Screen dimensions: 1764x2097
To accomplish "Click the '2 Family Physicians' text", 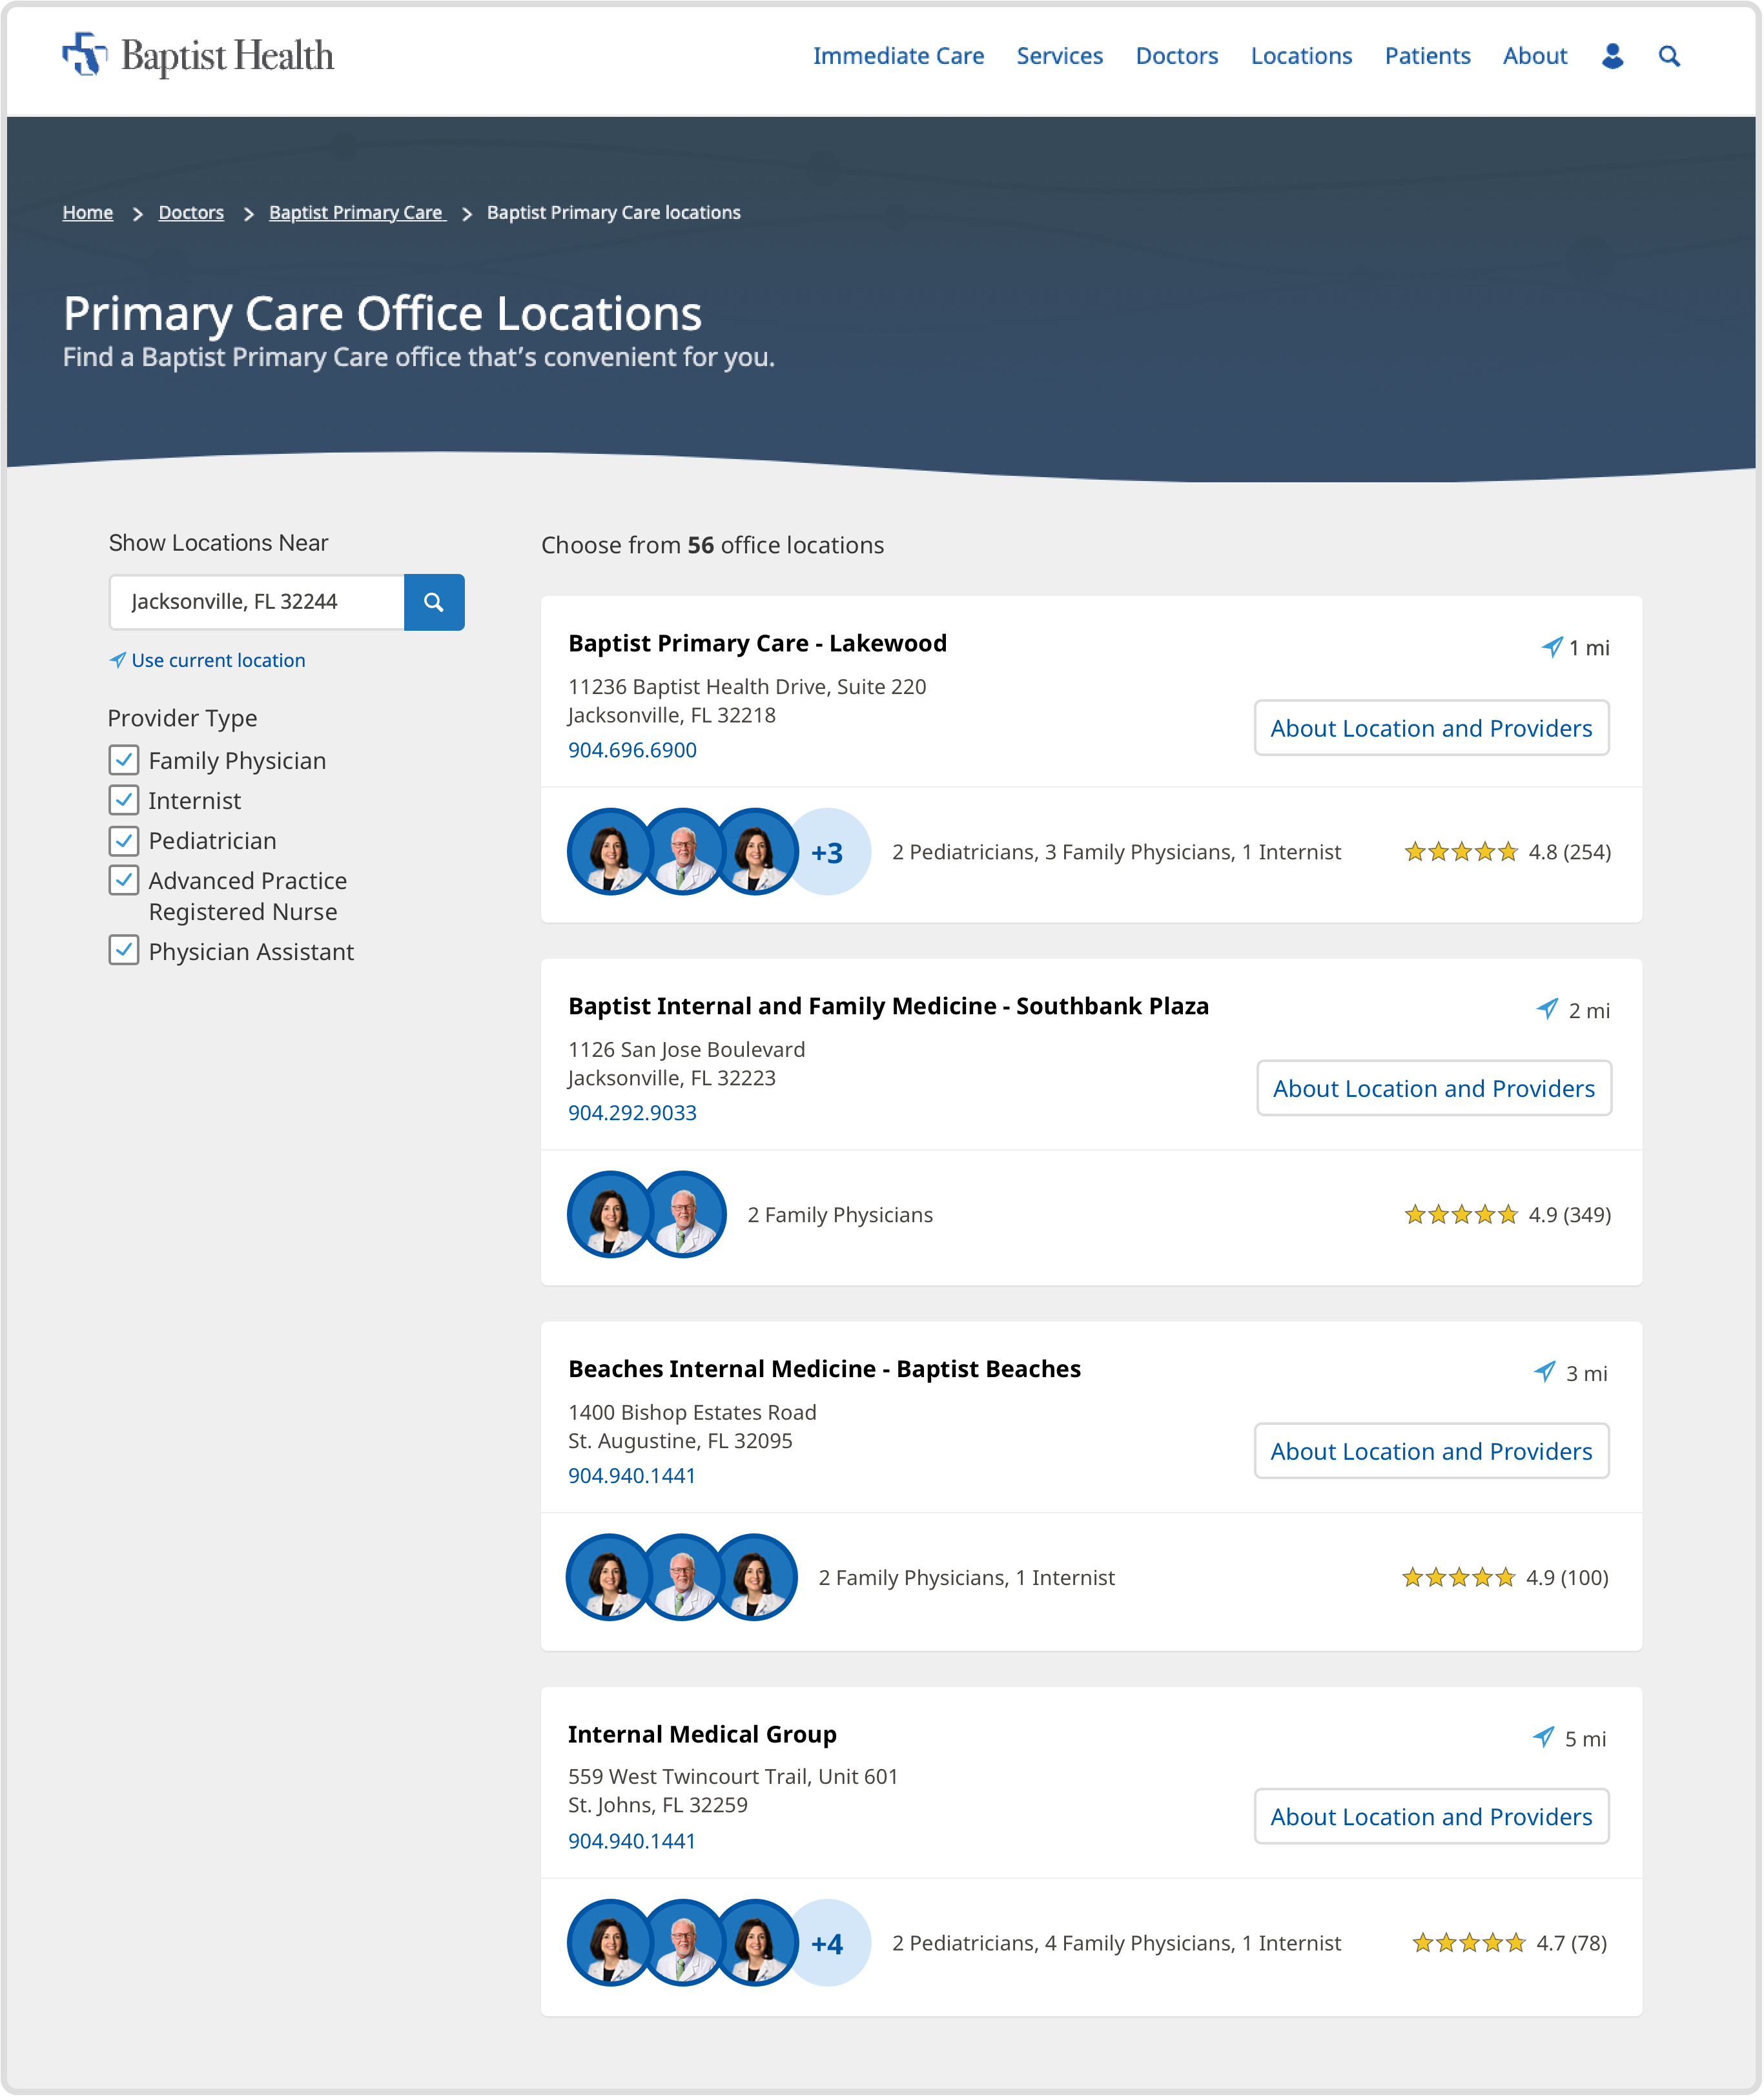I will point(841,1215).
